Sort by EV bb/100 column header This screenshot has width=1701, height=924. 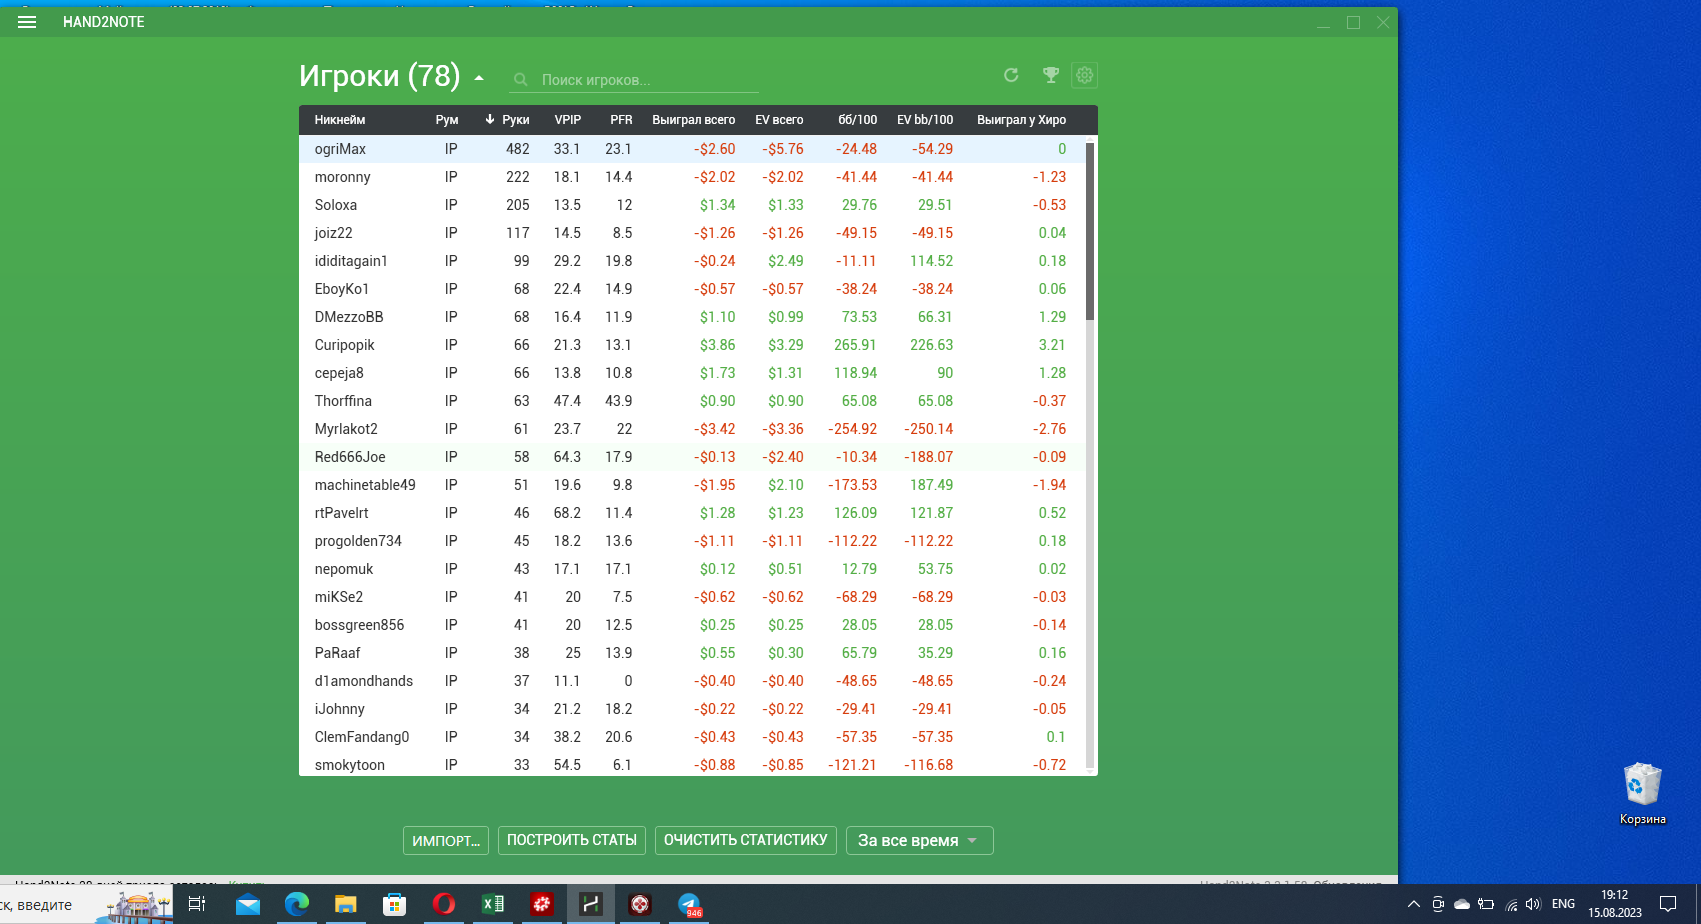point(925,120)
